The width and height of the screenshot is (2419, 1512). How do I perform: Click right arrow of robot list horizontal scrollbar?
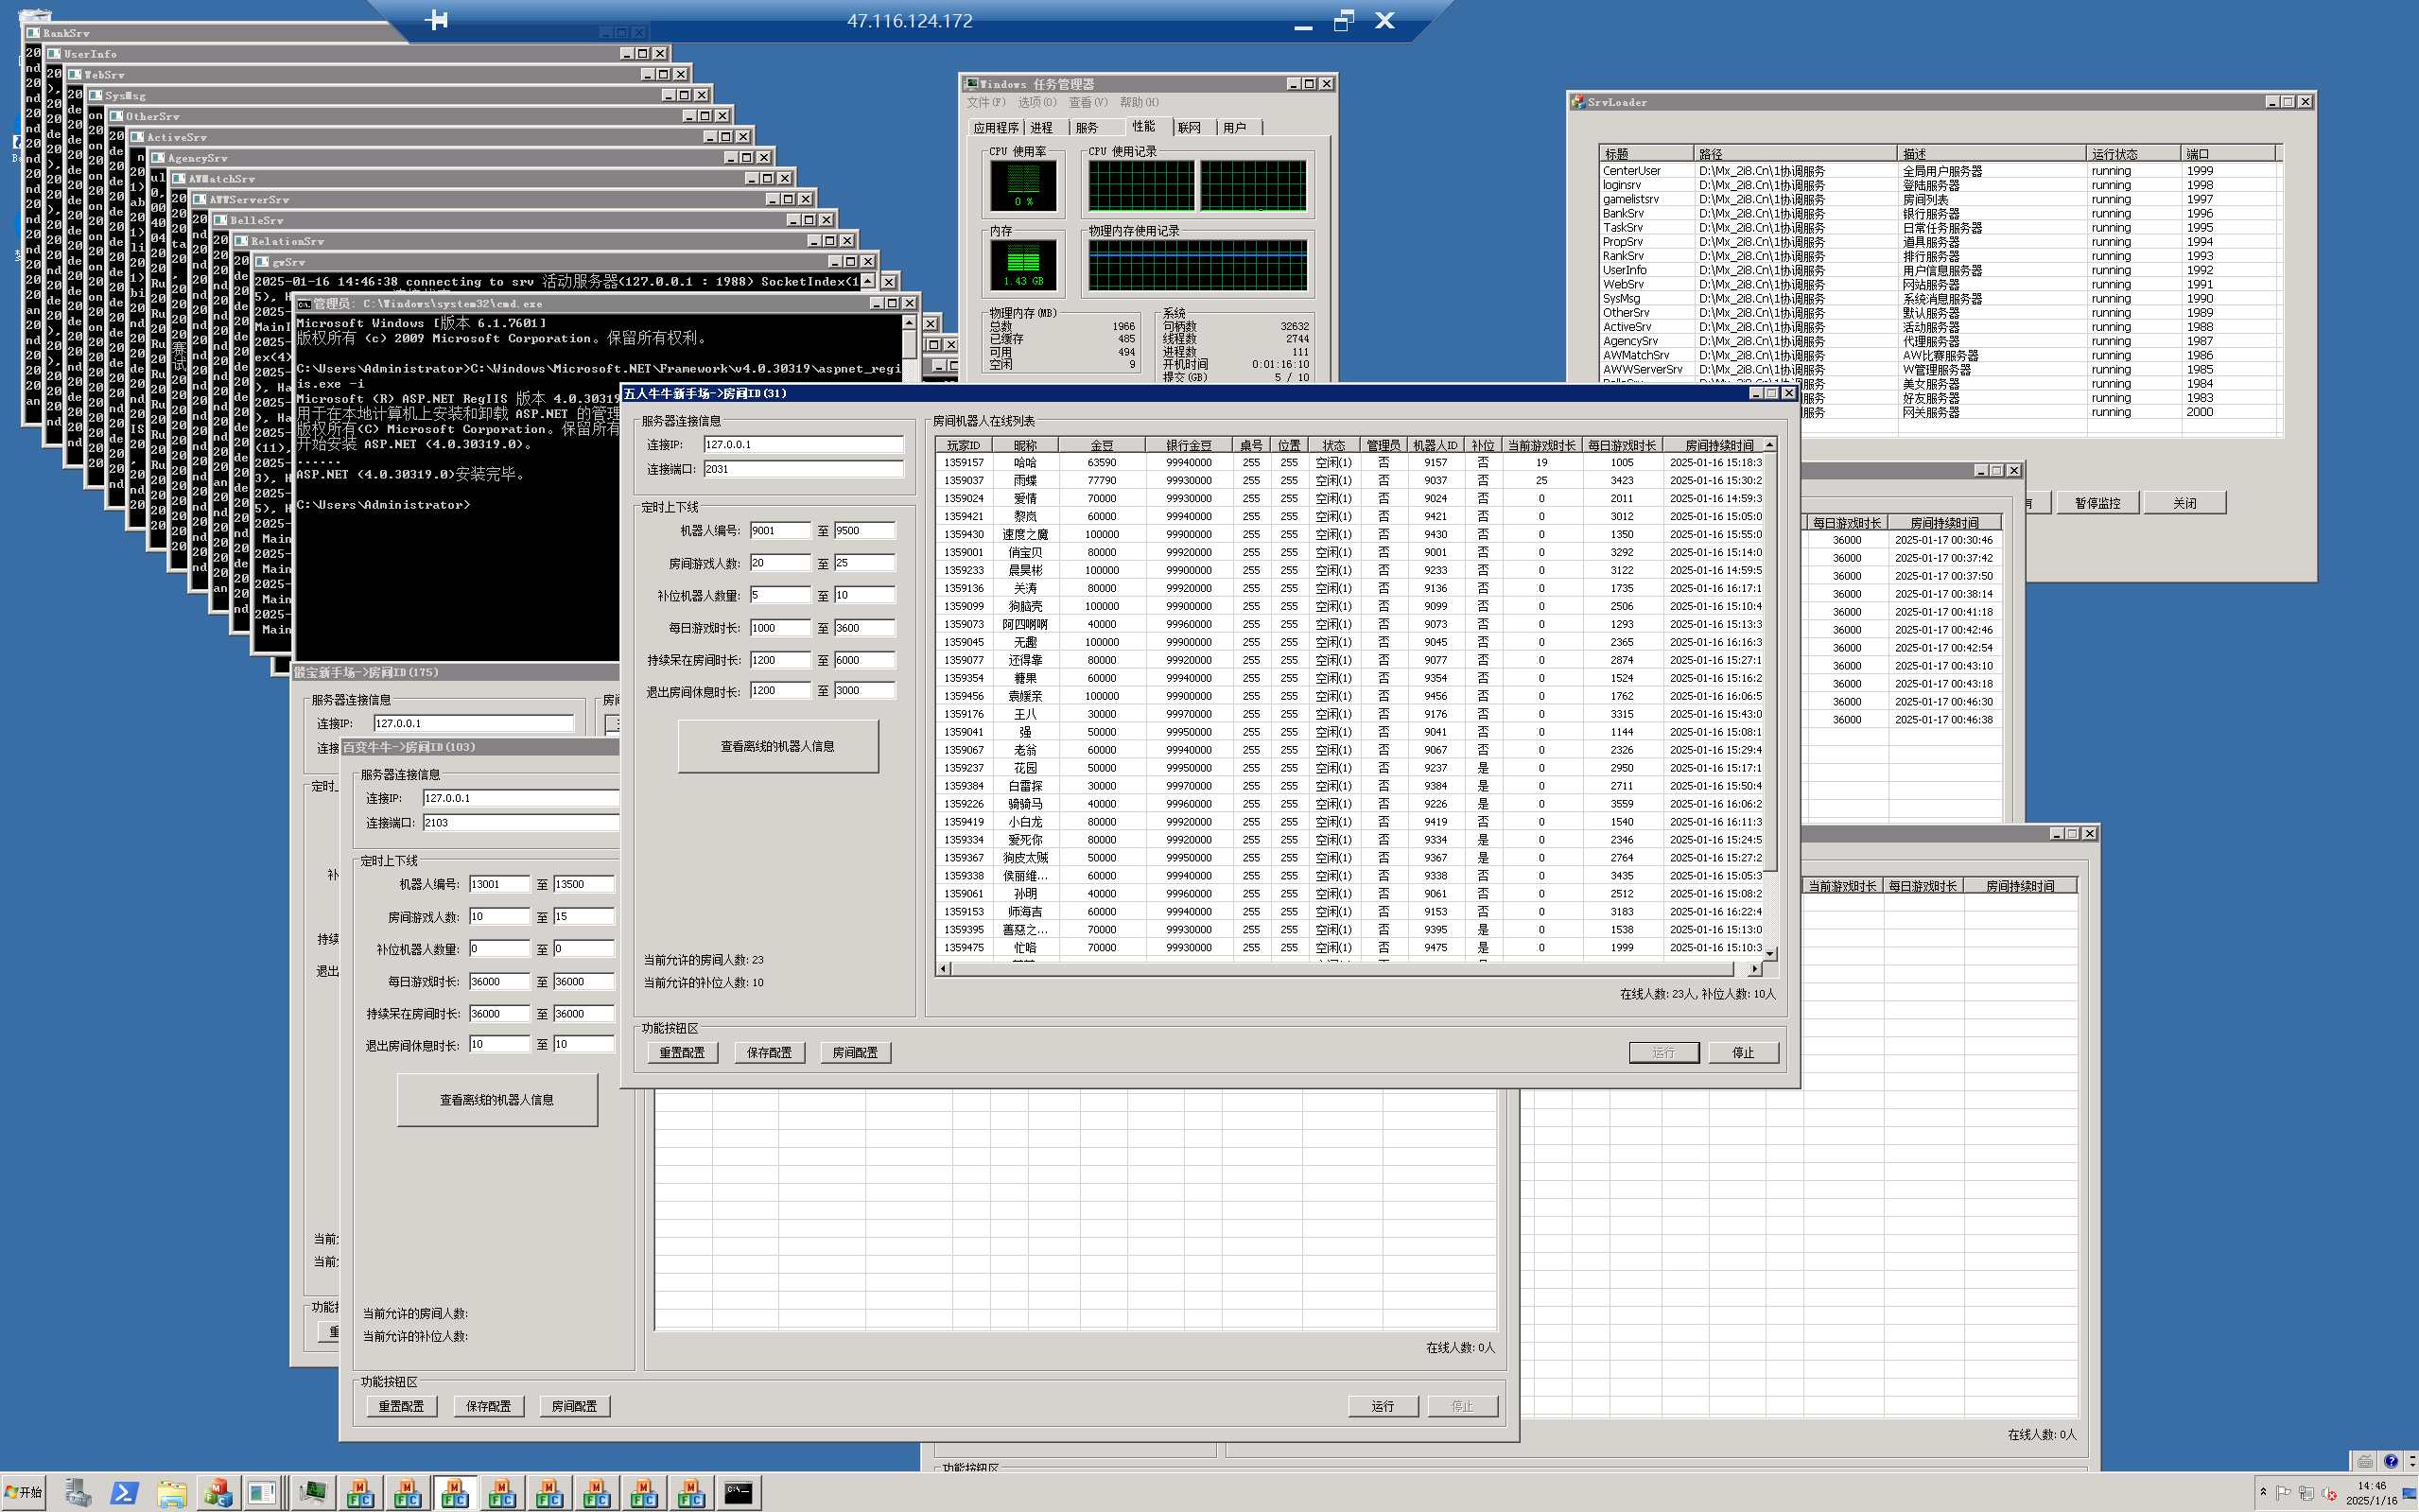[1754, 968]
